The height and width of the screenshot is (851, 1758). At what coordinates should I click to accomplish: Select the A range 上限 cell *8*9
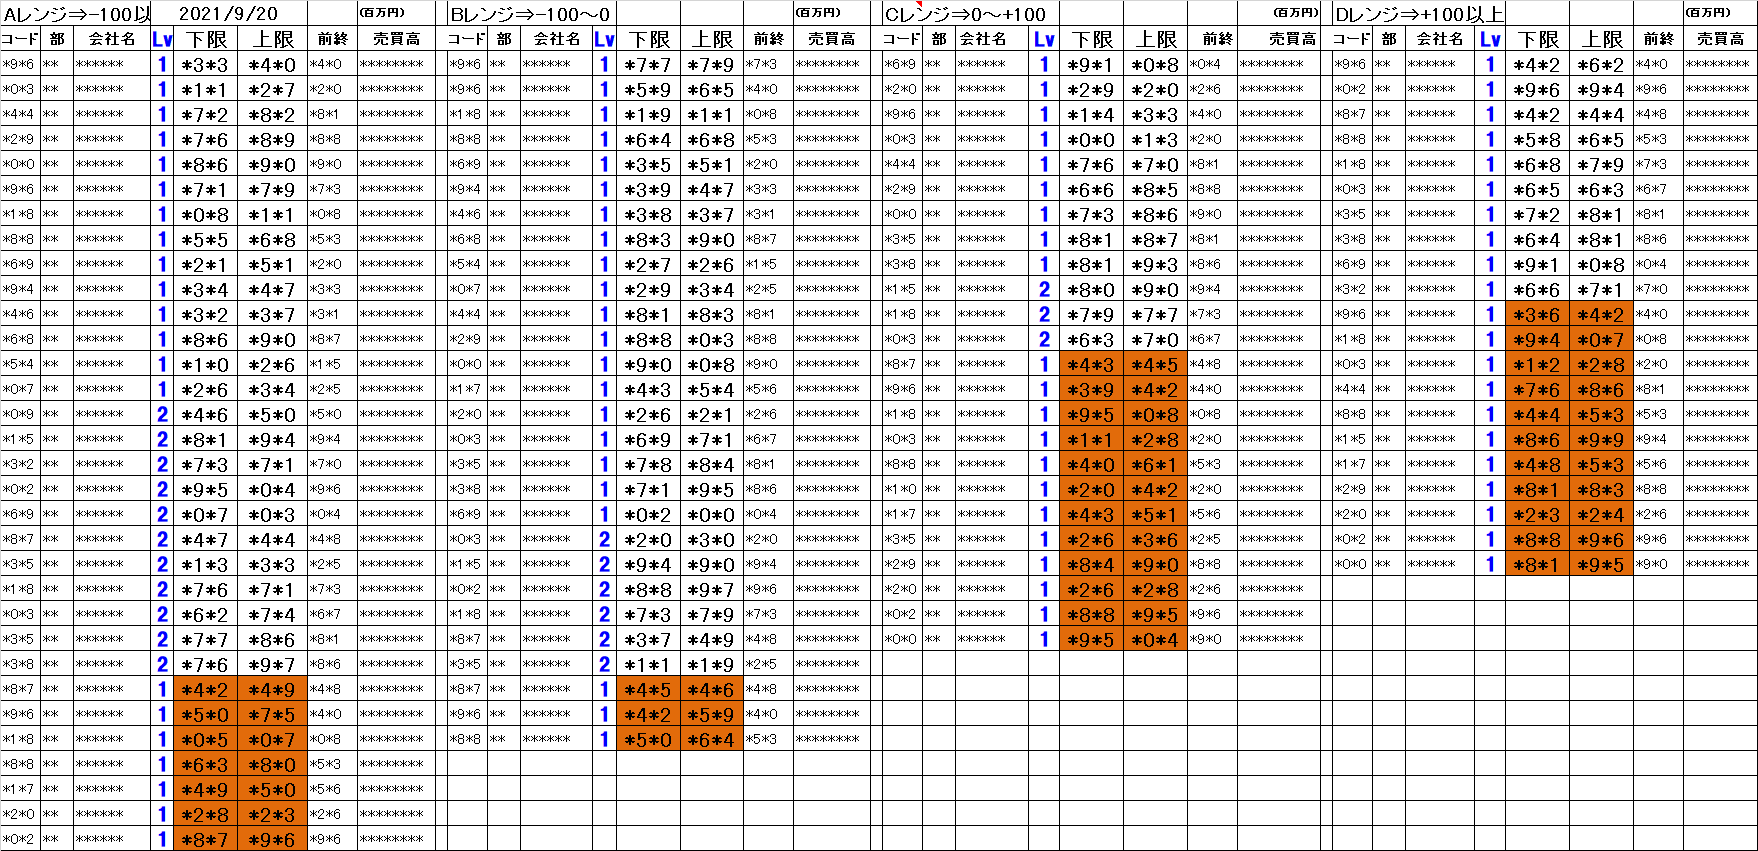pos(273,139)
